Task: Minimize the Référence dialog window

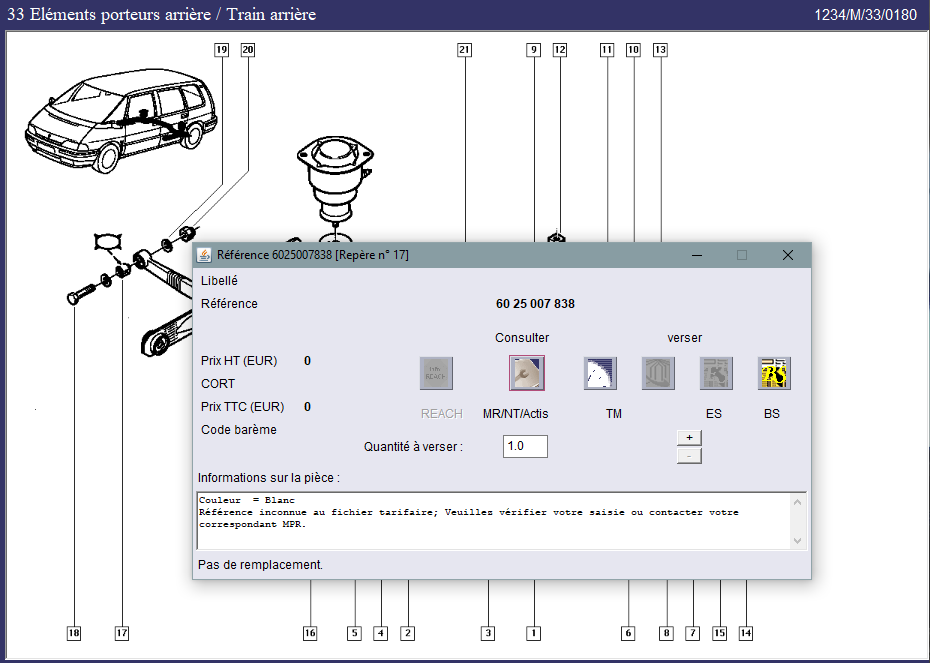Action: 696,255
